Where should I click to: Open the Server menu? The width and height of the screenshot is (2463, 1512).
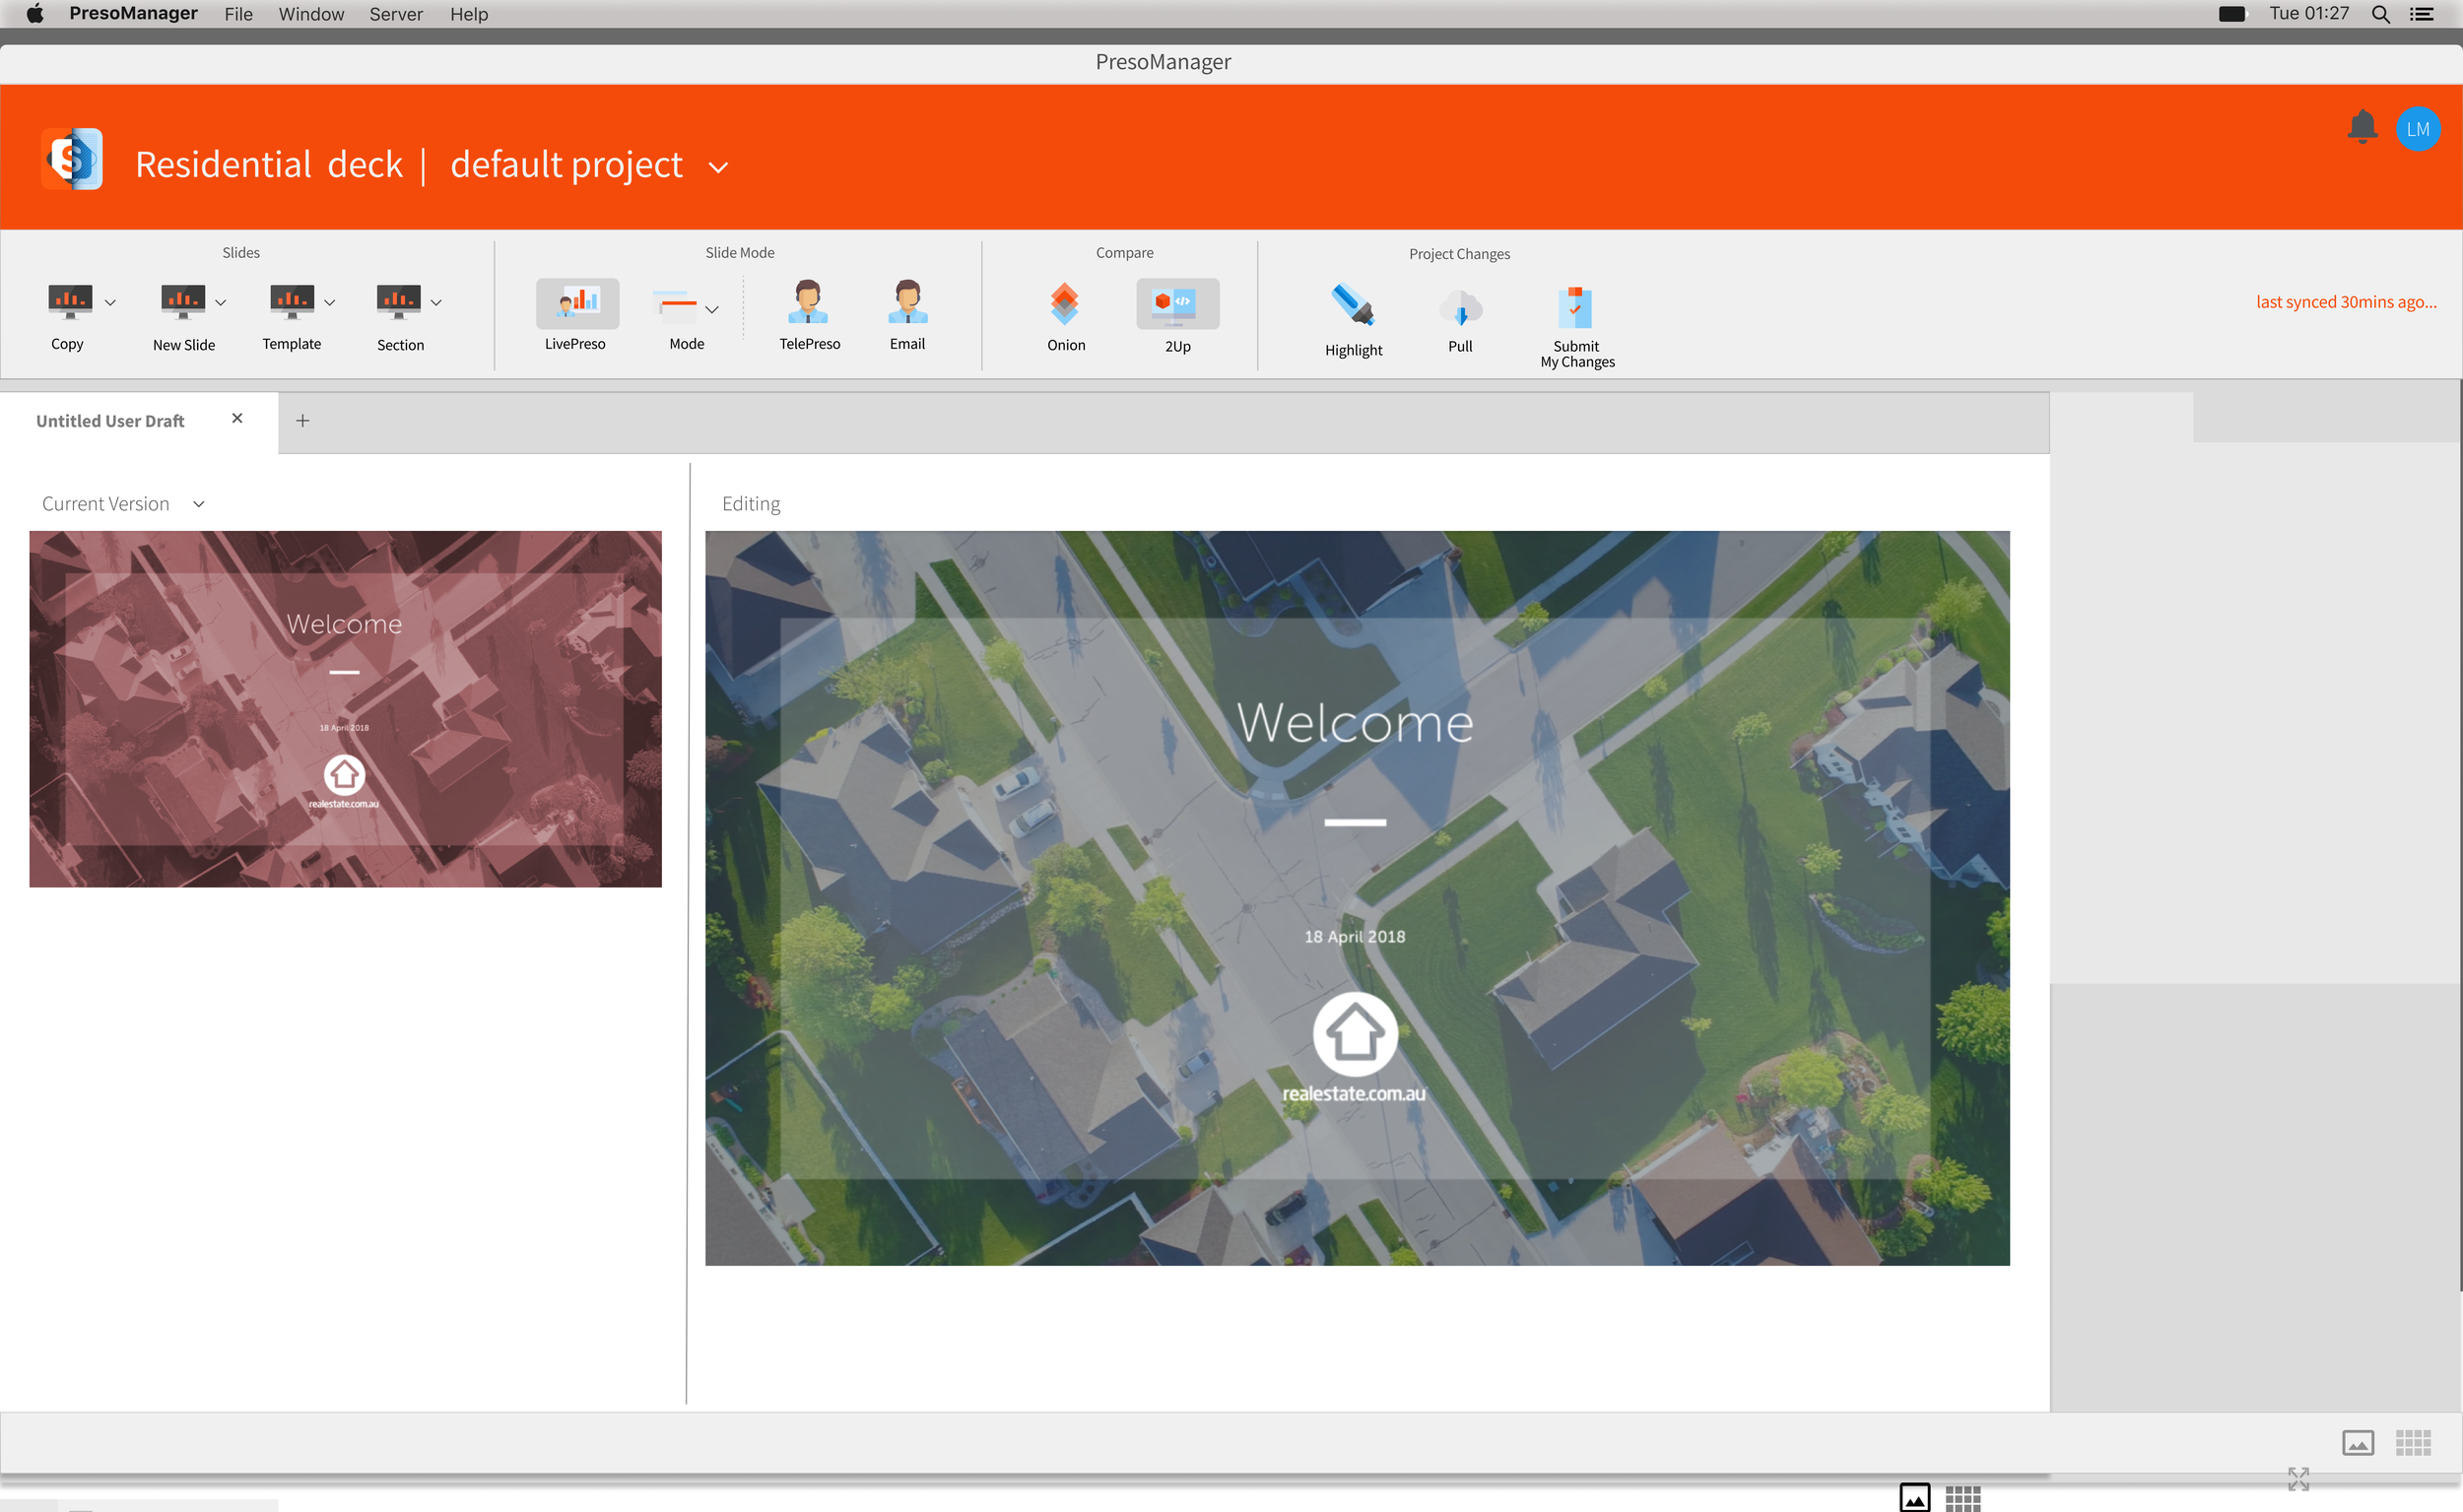(395, 14)
